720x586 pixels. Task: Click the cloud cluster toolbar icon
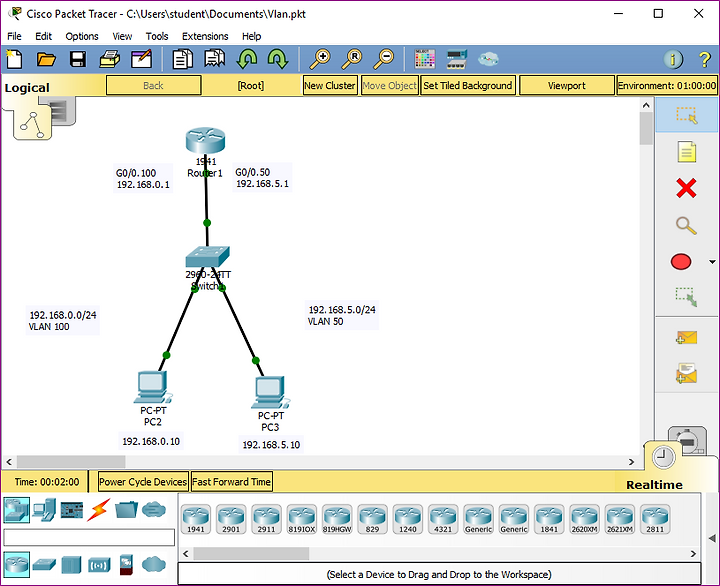(488, 59)
